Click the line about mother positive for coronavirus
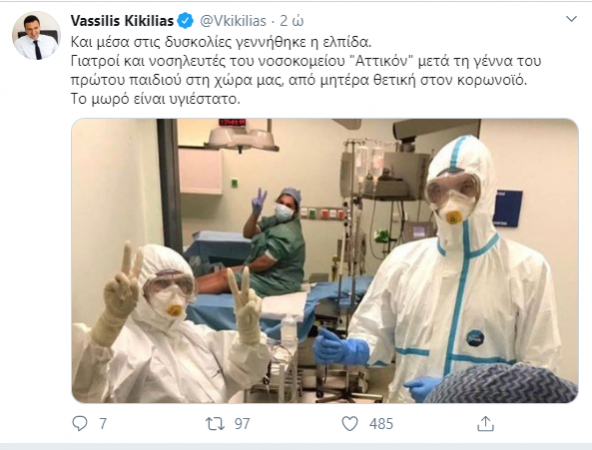This screenshot has width=592, height=450. [x=299, y=80]
